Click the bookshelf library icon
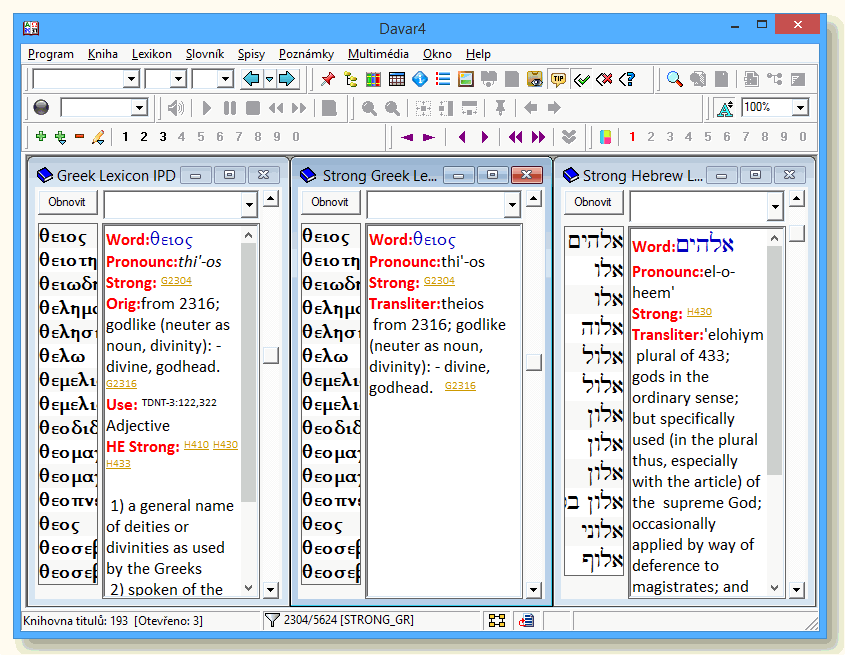The image size is (845, 655). point(373,79)
